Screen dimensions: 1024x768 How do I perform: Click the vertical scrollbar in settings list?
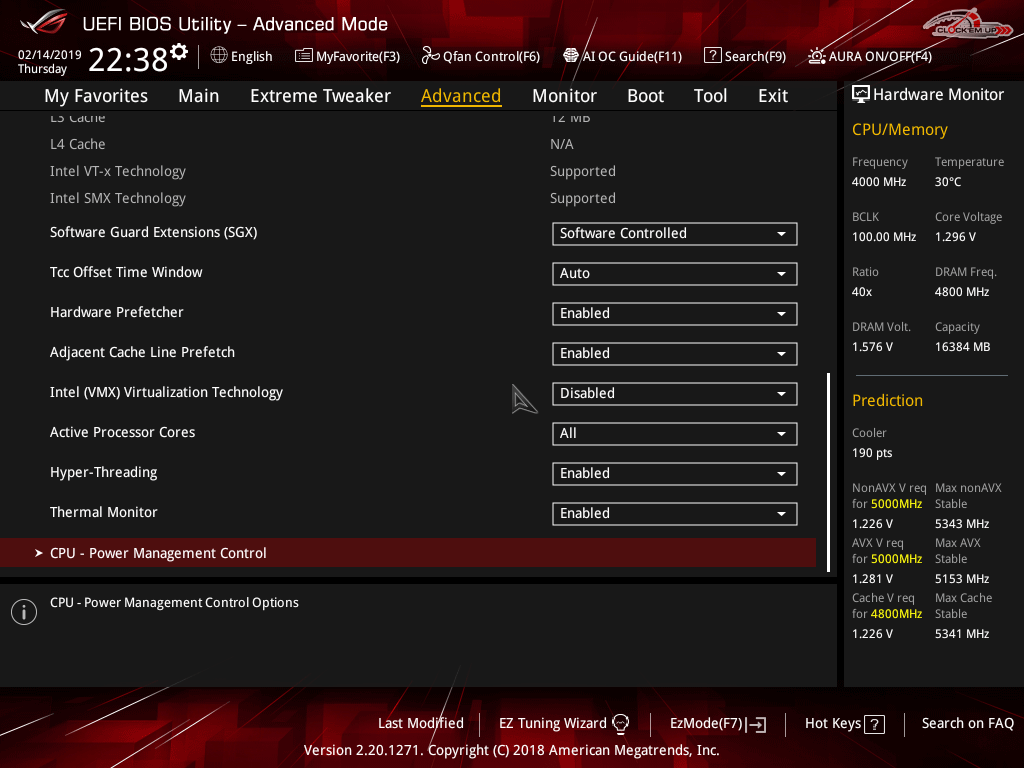pyautogui.click(x=828, y=470)
